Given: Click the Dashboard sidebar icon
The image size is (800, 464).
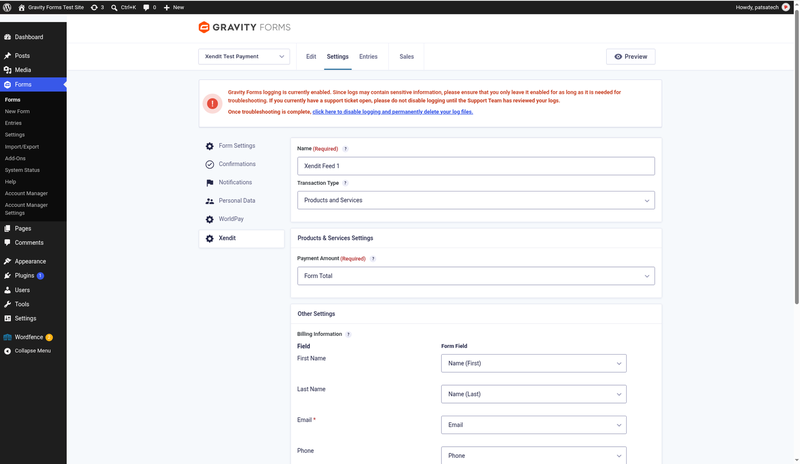Looking at the screenshot, I should pyautogui.click(x=8, y=37).
